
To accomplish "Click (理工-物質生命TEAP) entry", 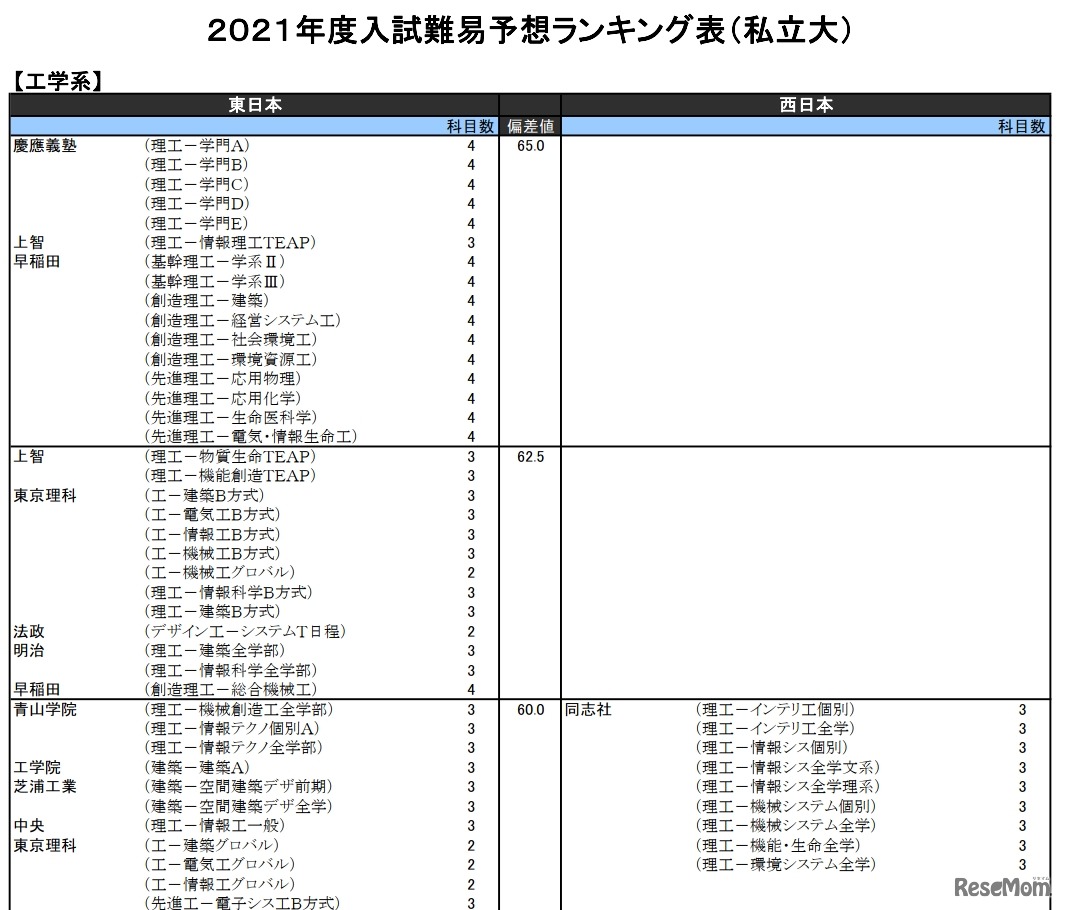I will click(230, 456).
